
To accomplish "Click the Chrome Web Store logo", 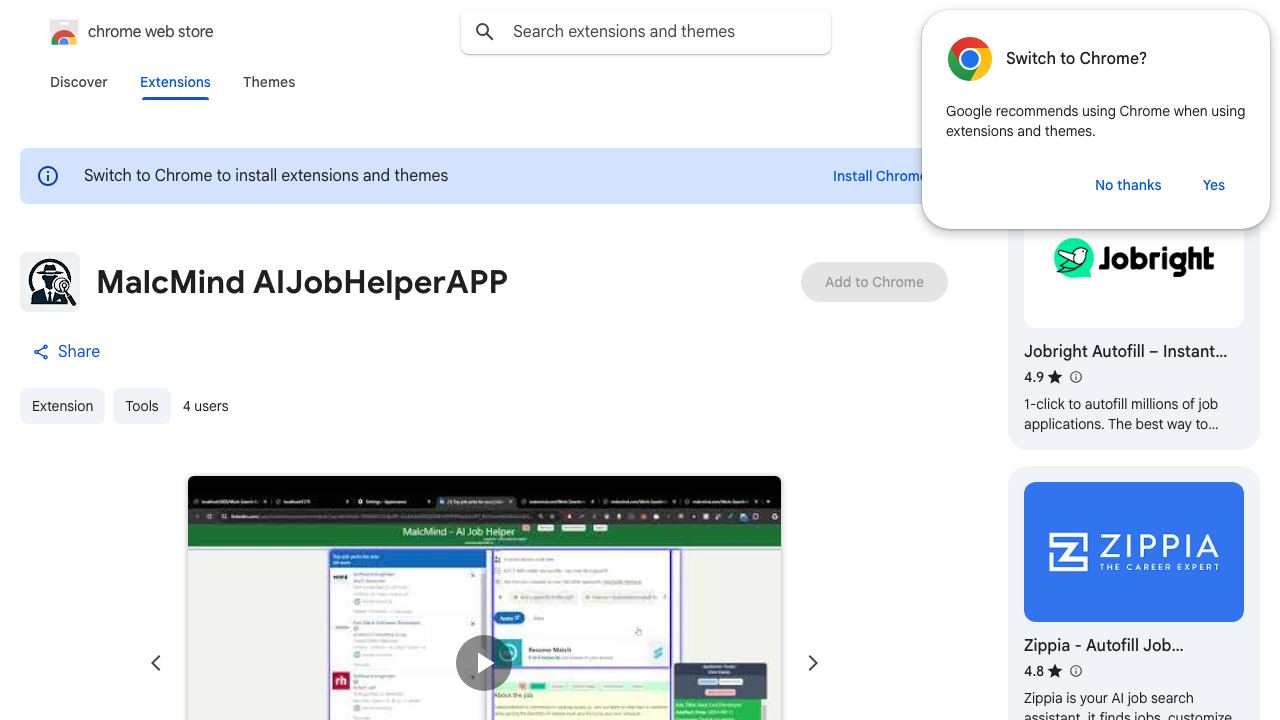I will (64, 32).
